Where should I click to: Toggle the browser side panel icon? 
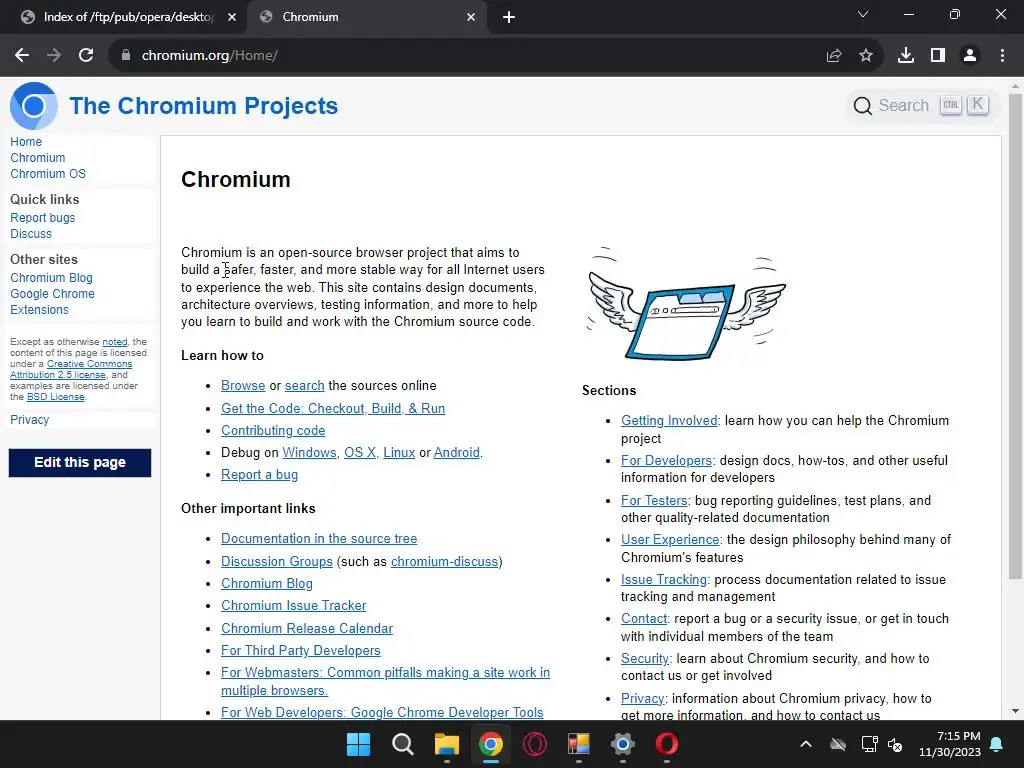(938, 56)
